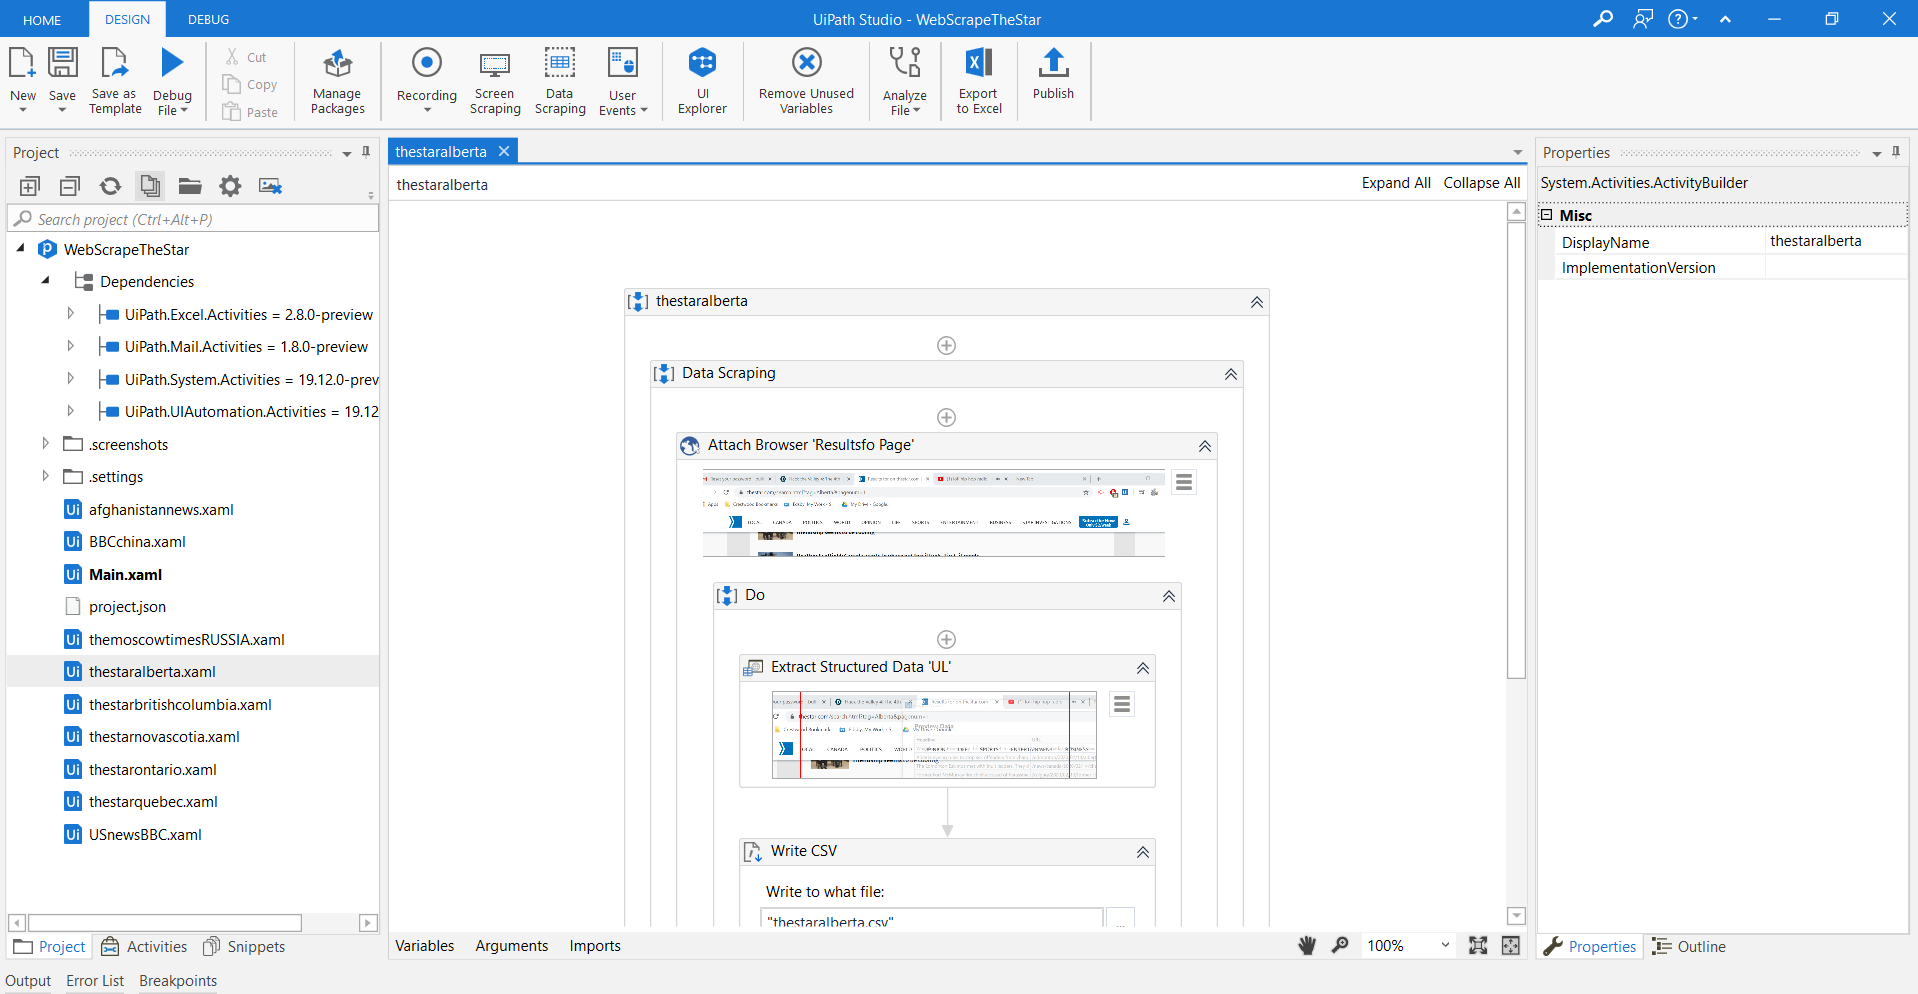This screenshot has width=1918, height=994.
Task: Collapse the Attach Browser activity
Action: click(x=1205, y=446)
